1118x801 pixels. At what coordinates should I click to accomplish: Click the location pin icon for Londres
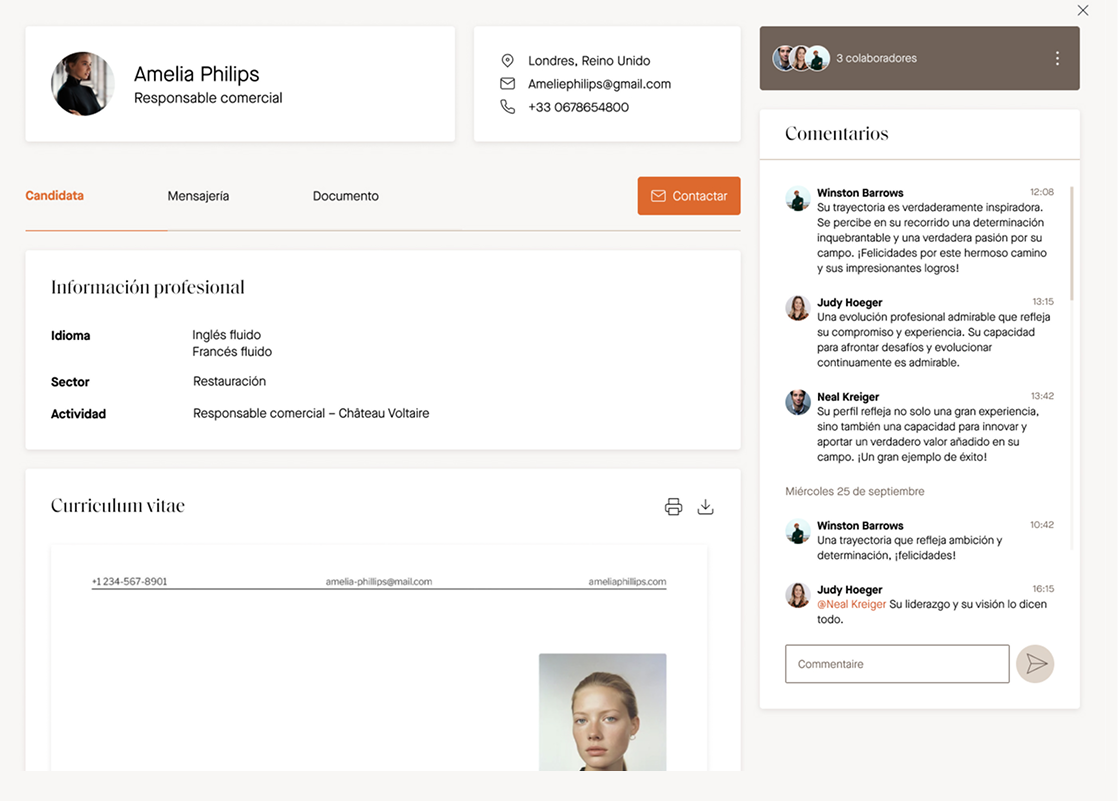[508, 61]
